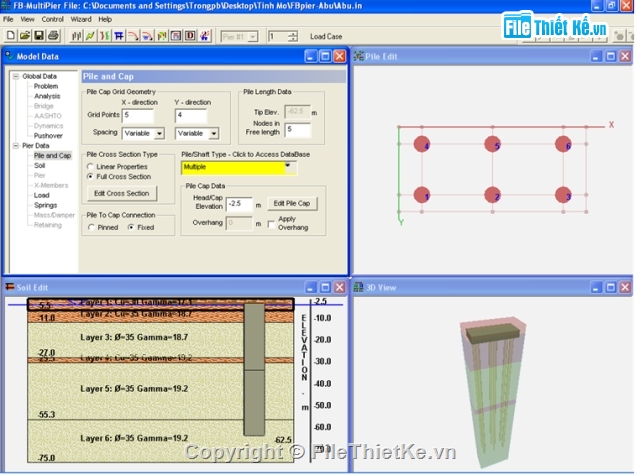Viewport: 640px width, 475px height.
Task: Click the Y-direction Grid Points field
Action: tap(191, 115)
